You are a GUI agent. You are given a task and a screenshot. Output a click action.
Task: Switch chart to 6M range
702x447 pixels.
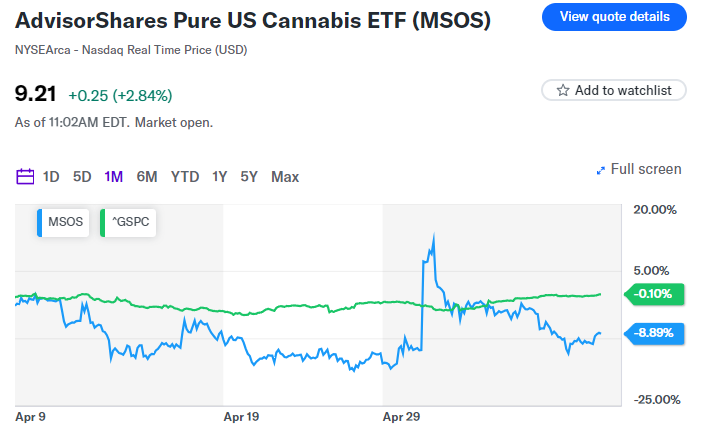coord(147,177)
